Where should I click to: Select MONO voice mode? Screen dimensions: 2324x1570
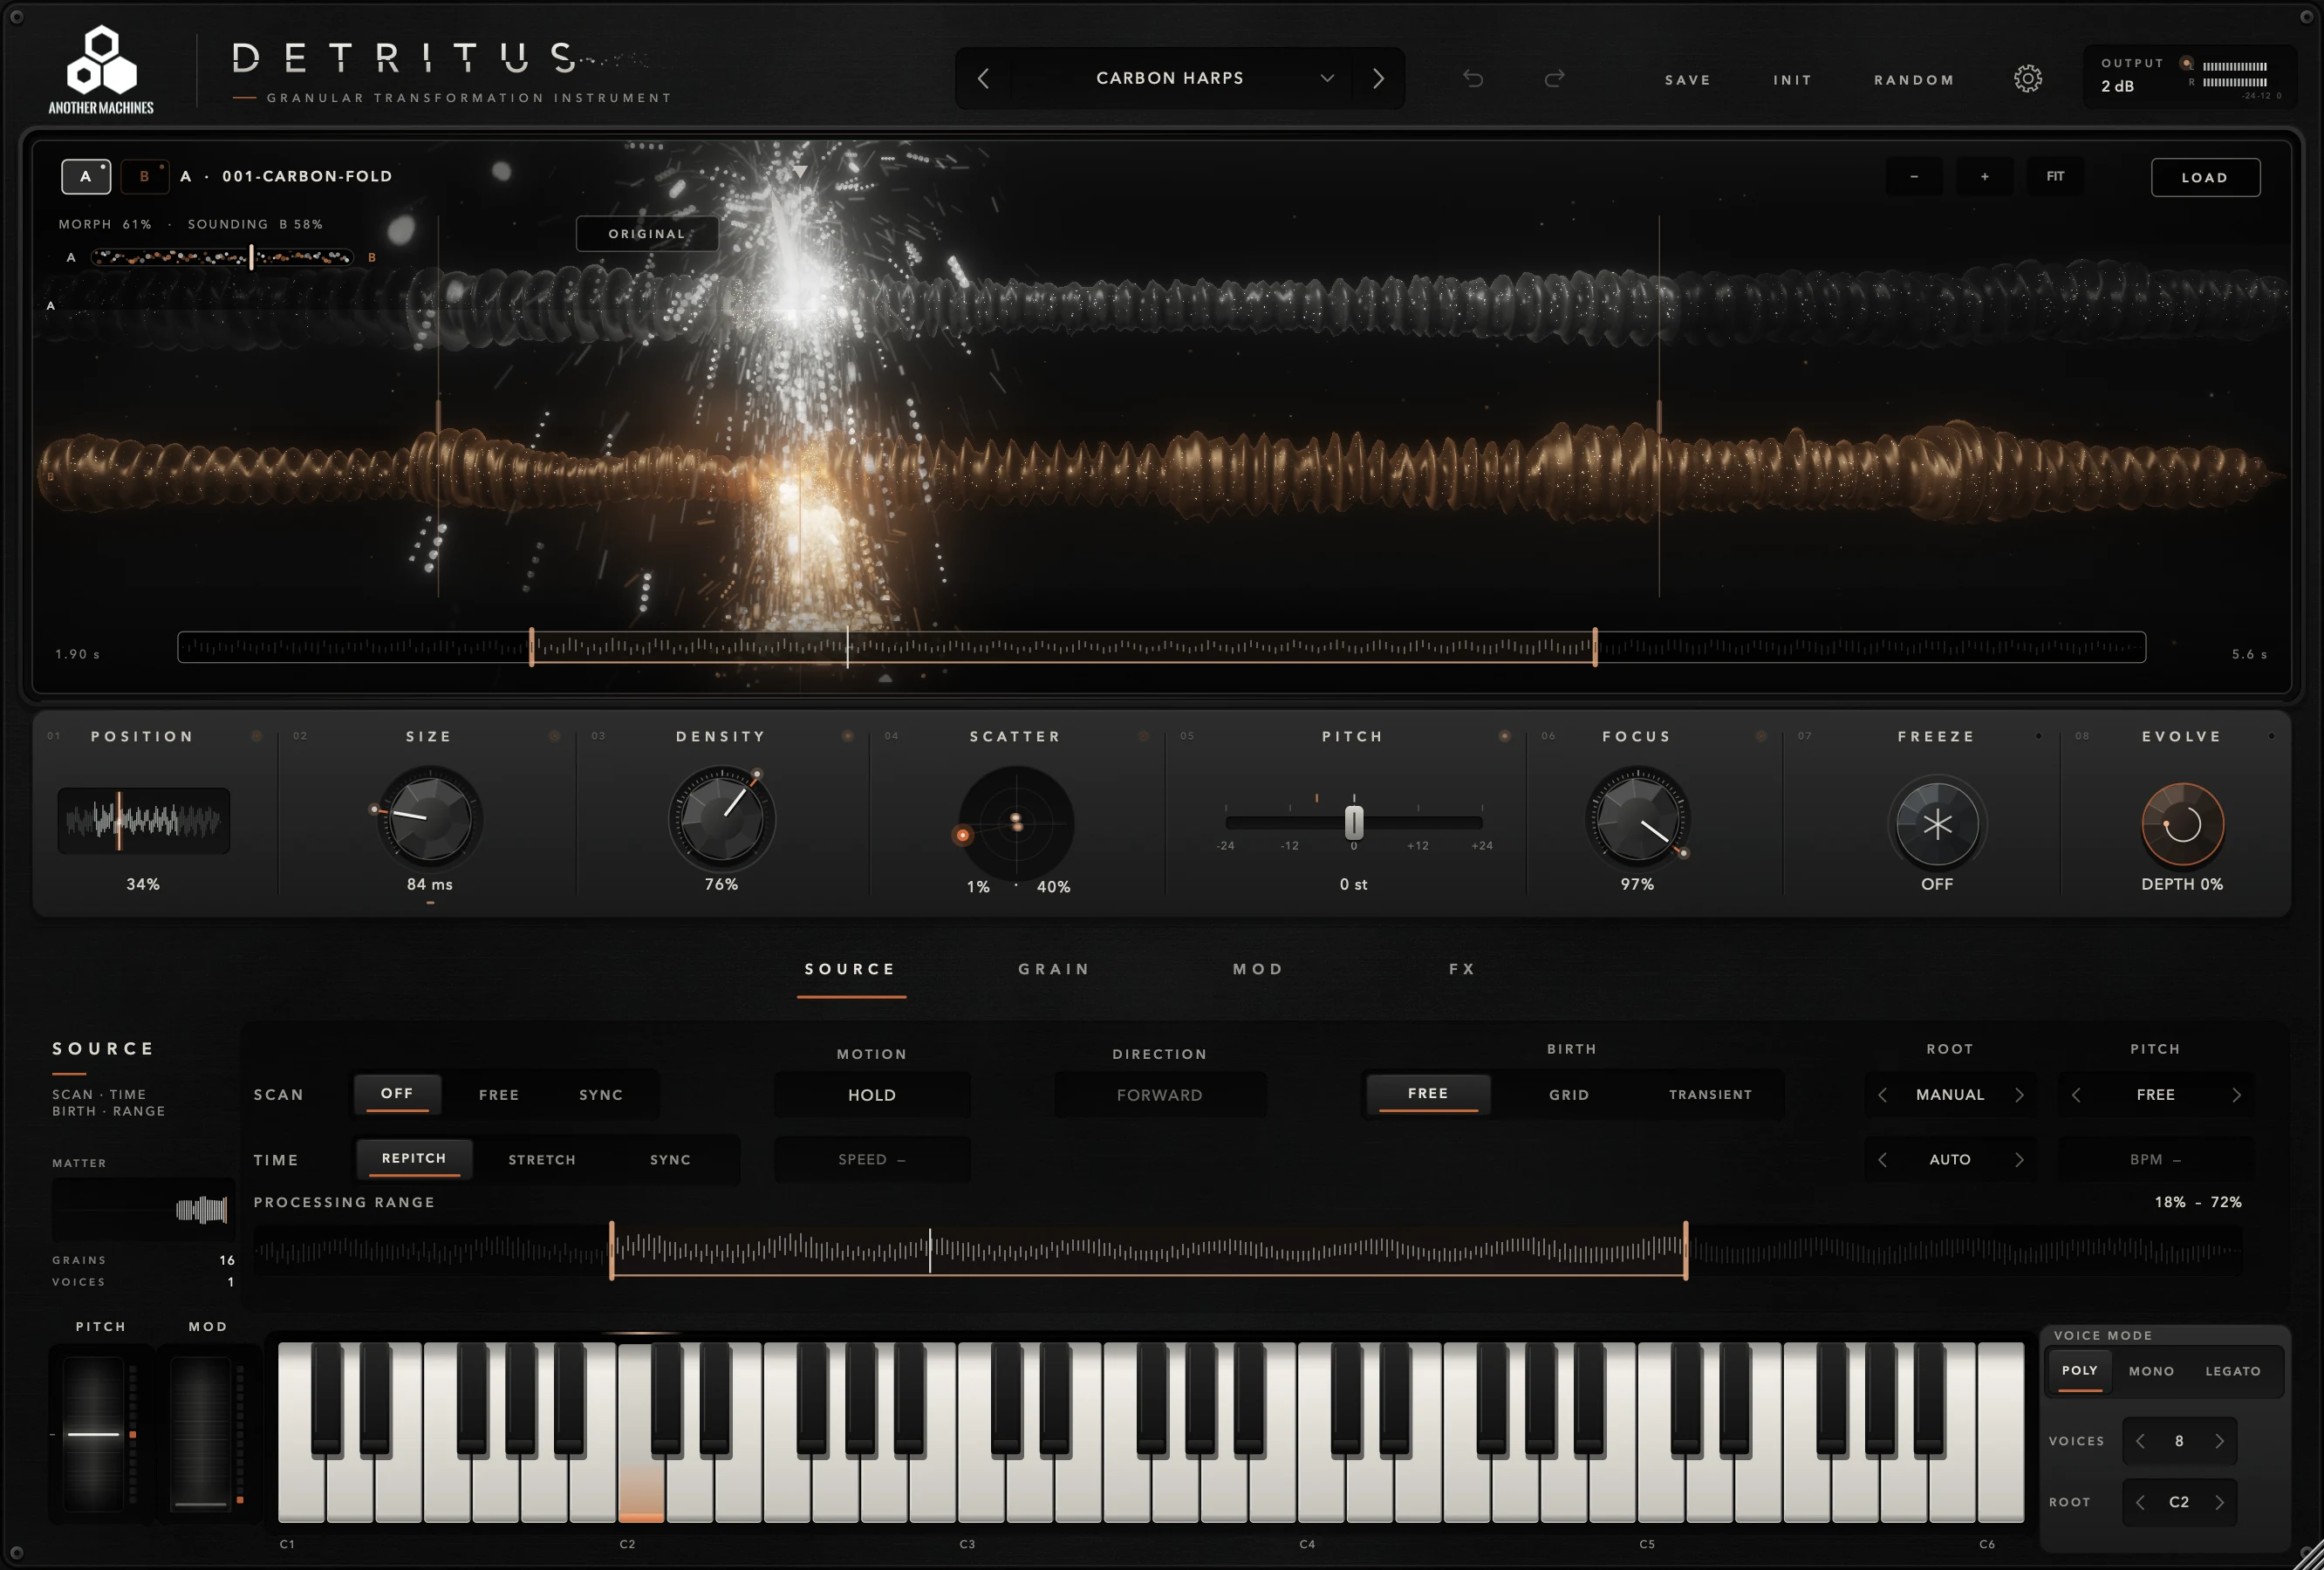2151,1371
